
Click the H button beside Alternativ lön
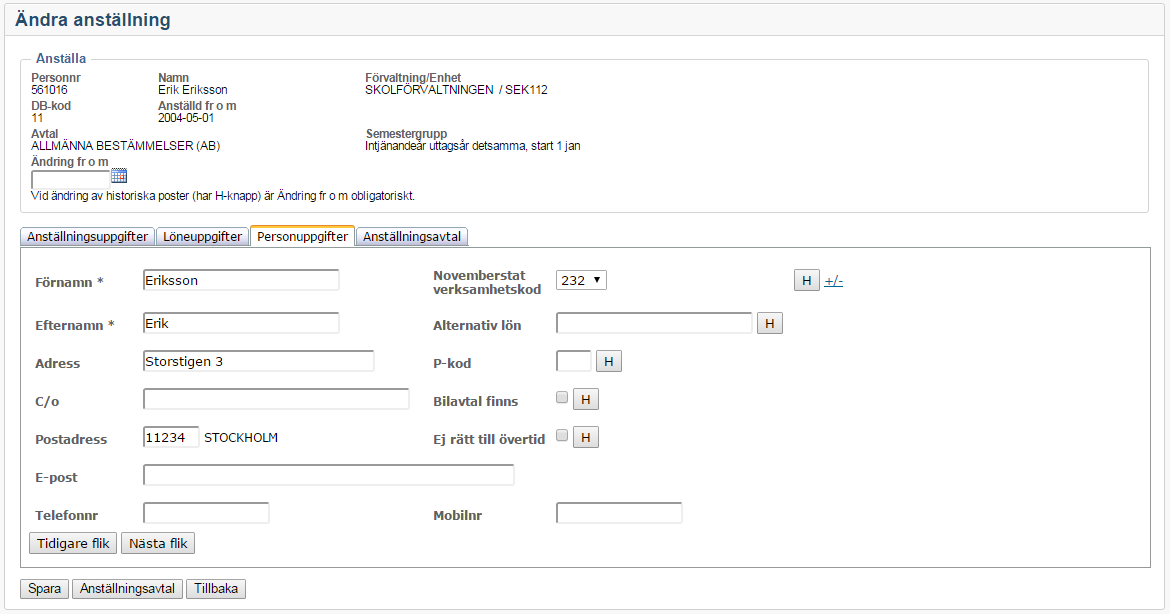click(x=769, y=323)
